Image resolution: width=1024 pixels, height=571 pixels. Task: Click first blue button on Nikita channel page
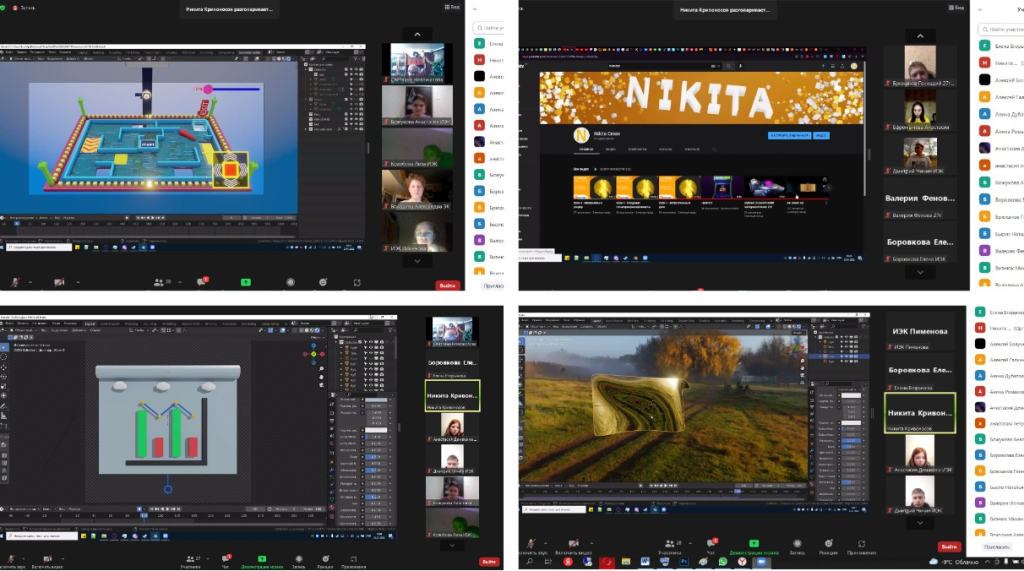790,135
